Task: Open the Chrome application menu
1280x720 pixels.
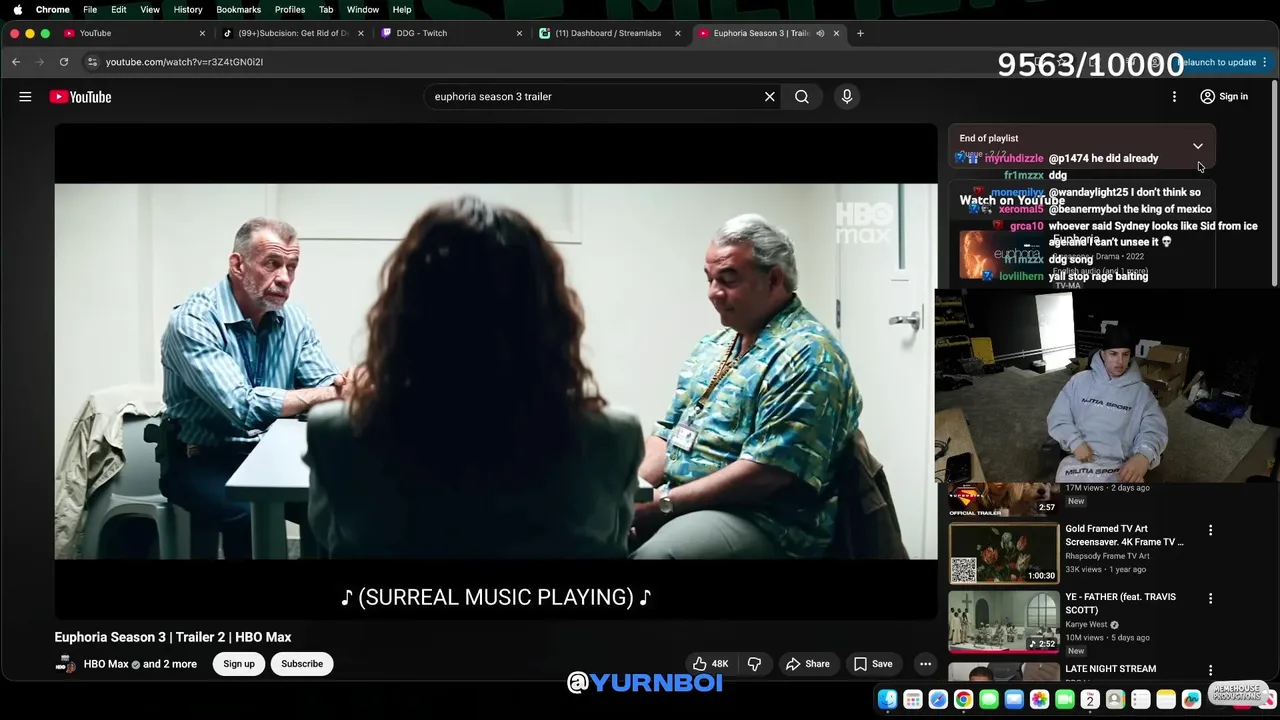Action: tap(52, 10)
